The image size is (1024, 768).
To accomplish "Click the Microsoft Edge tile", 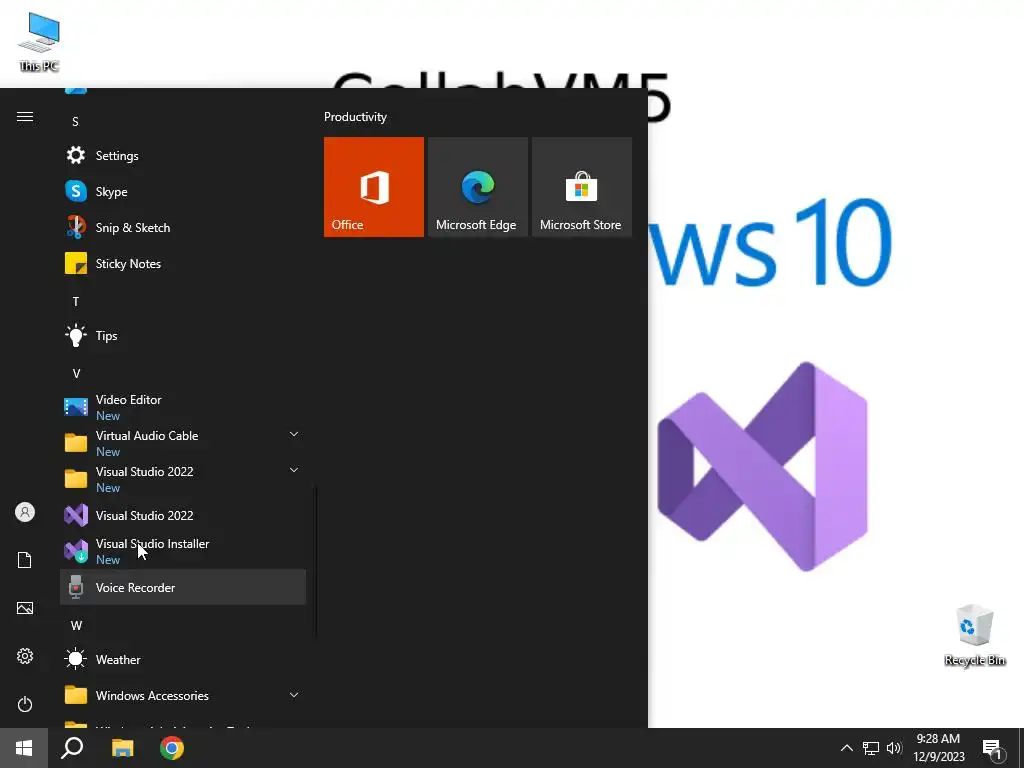I will pyautogui.click(x=477, y=187).
